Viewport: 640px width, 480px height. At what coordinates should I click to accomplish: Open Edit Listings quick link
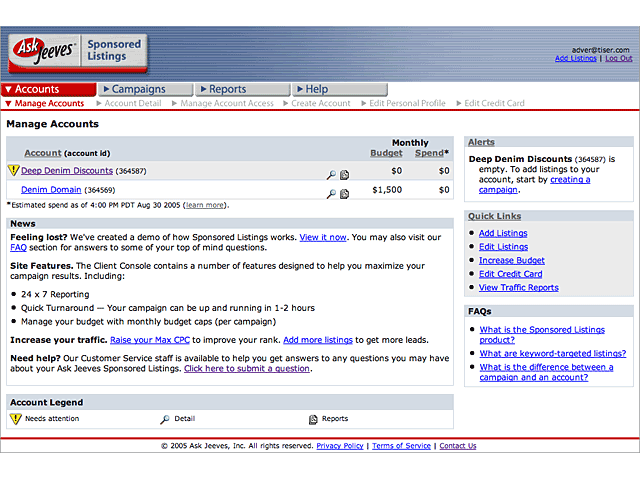pos(503,247)
